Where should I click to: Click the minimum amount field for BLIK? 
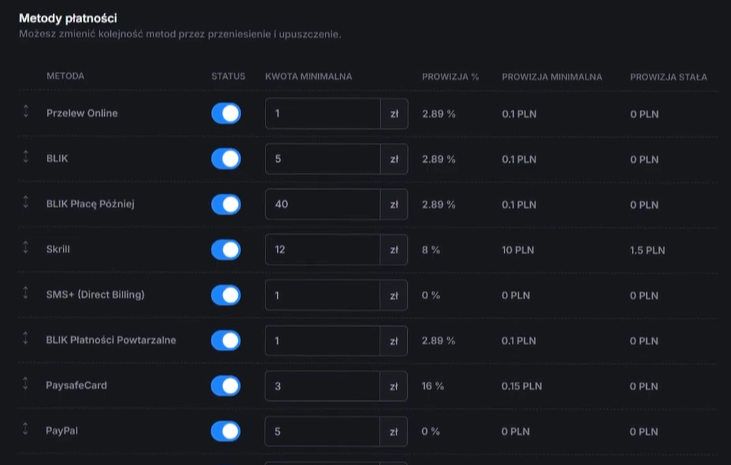click(323, 159)
